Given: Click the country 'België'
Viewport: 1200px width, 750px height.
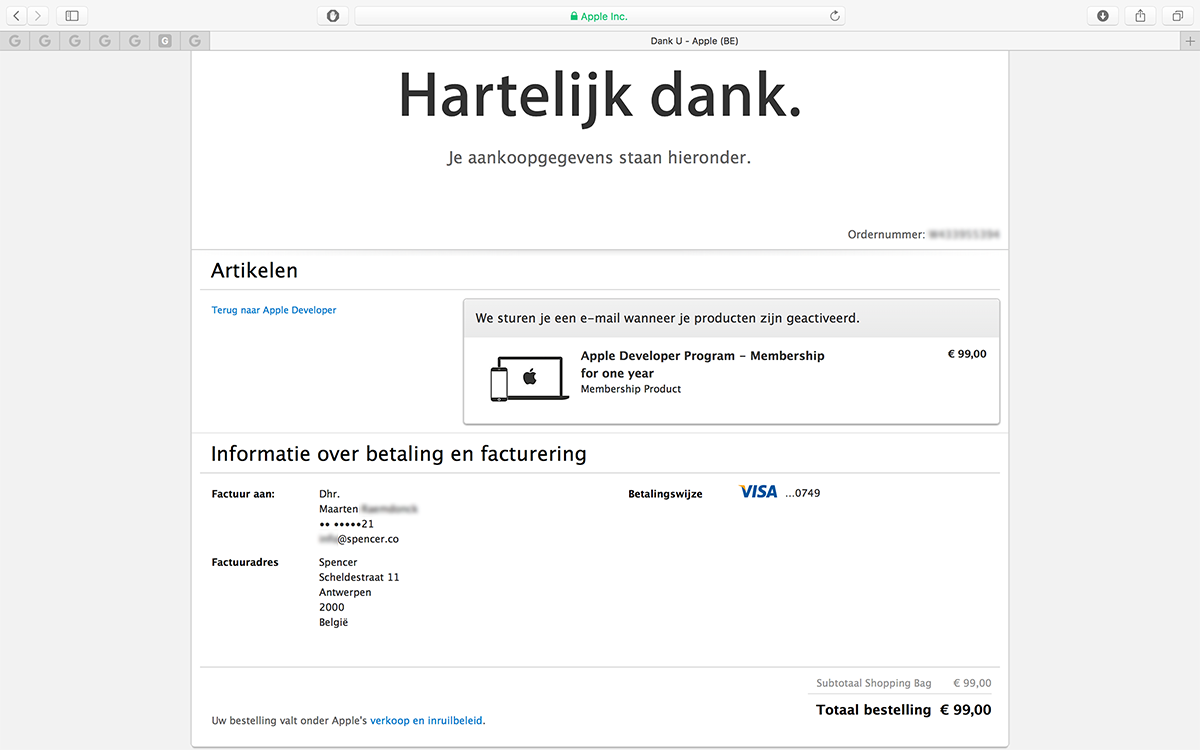Looking at the screenshot, I should 334,622.
